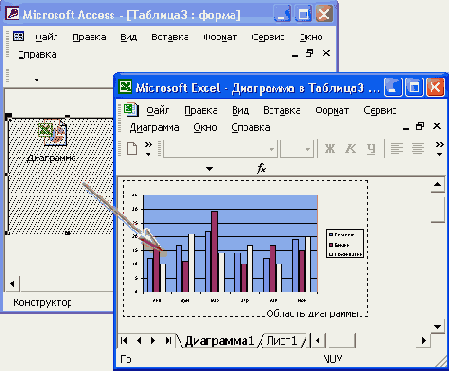Open Сервис menu in Access window
The width and height of the screenshot is (449, 371).
(x=268, y=37)
